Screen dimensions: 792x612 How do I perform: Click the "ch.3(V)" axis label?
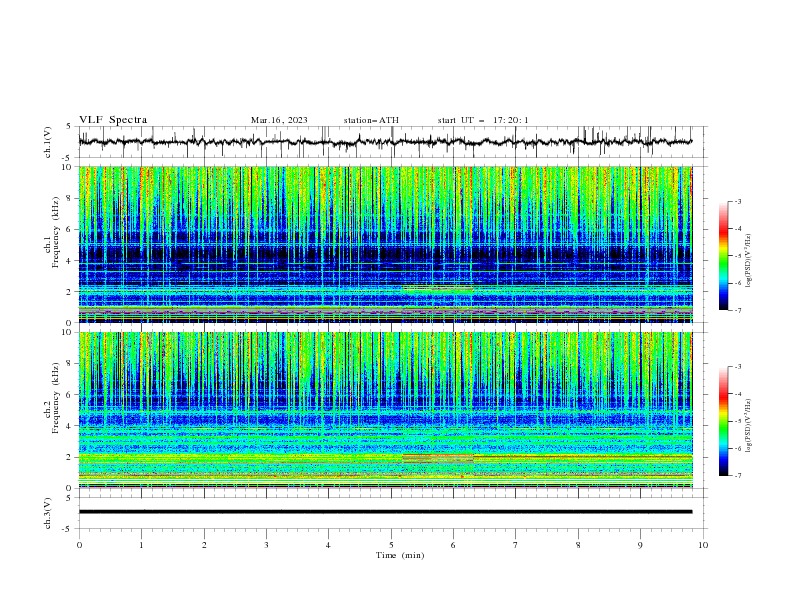click(x=48, y=513)
